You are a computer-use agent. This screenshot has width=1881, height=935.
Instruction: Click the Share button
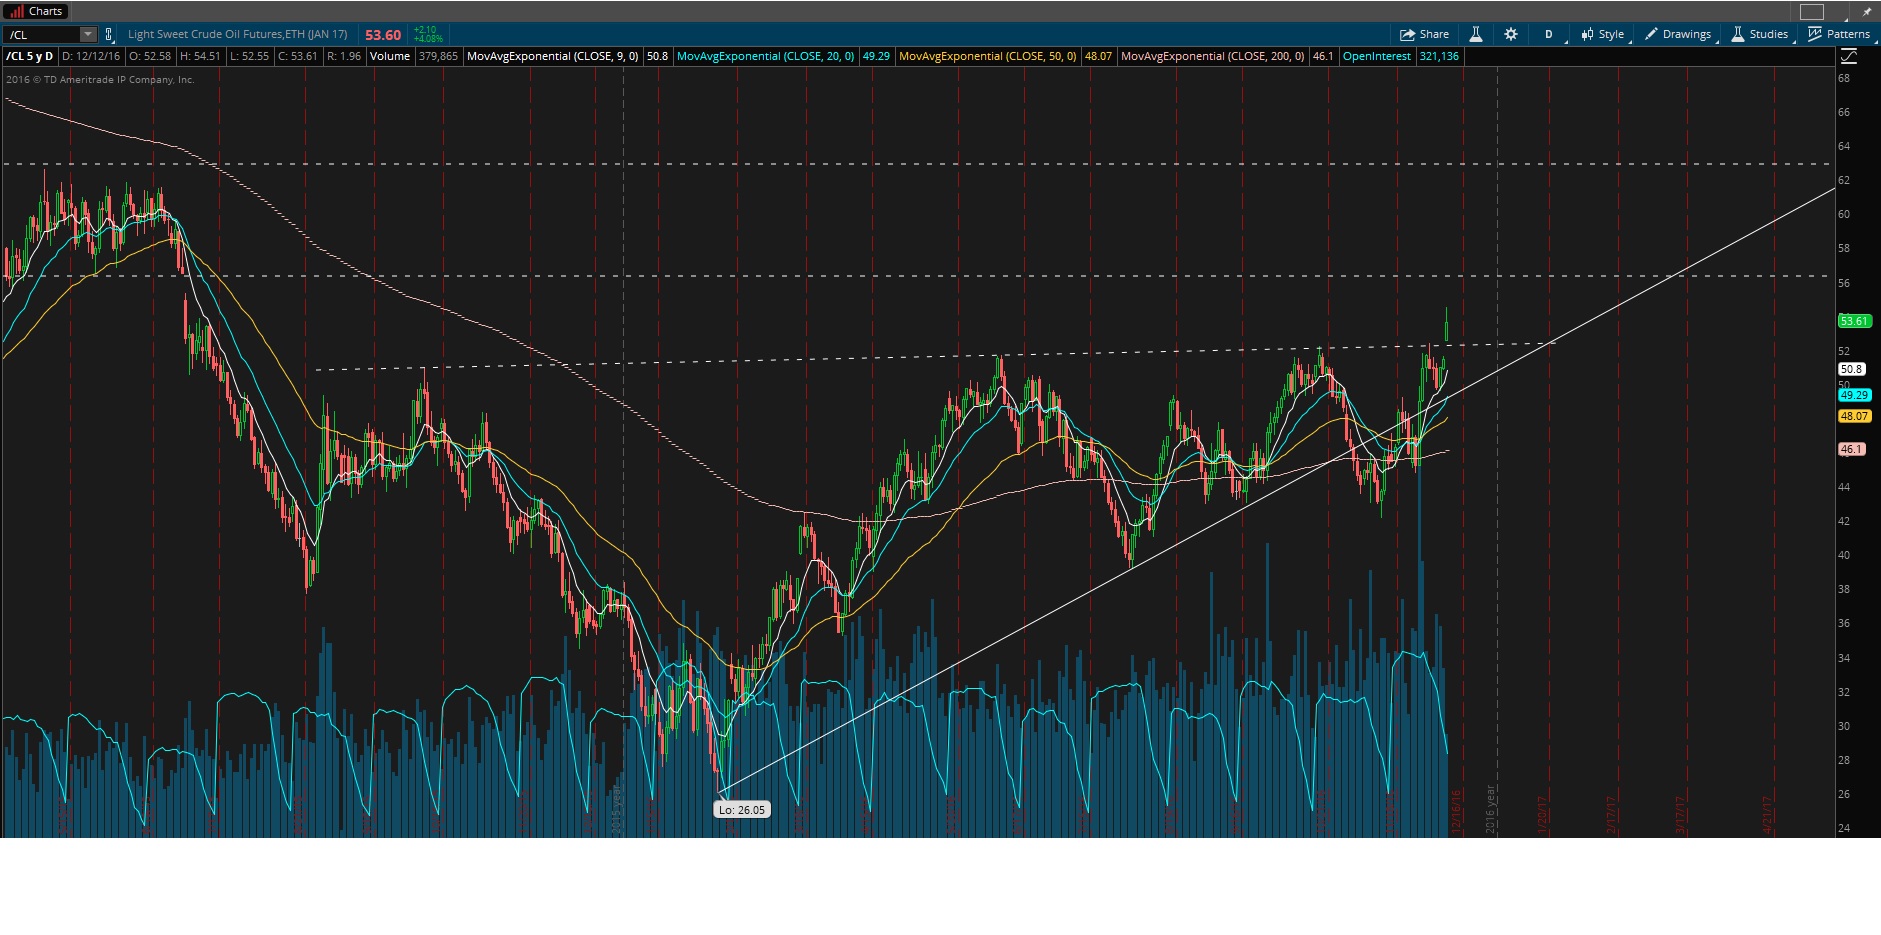tap(1424, 34)
